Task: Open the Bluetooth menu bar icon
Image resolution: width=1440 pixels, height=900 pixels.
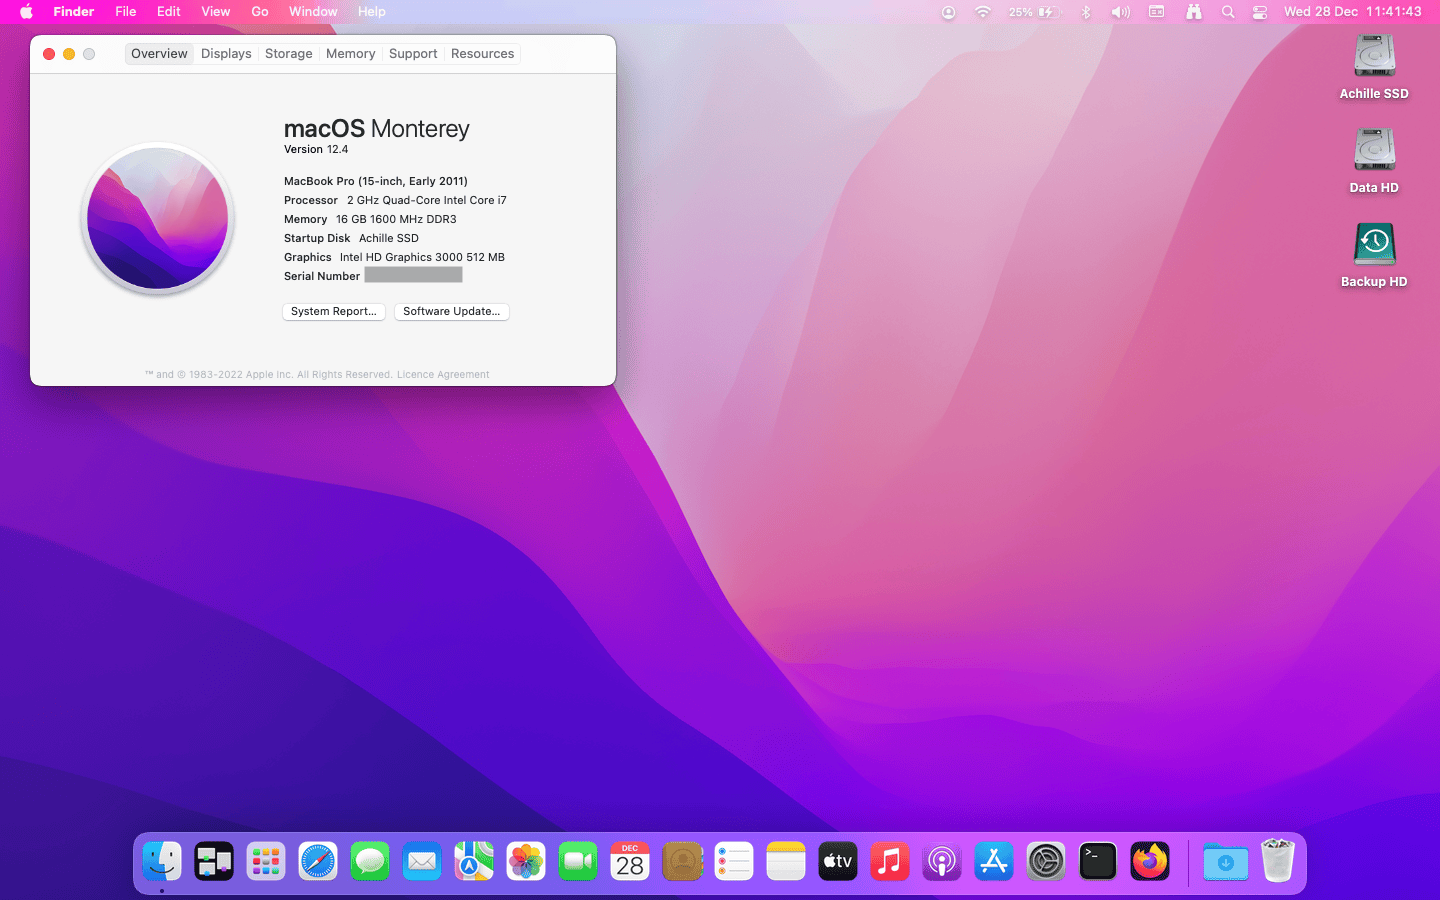Action: pos(1086,12)
